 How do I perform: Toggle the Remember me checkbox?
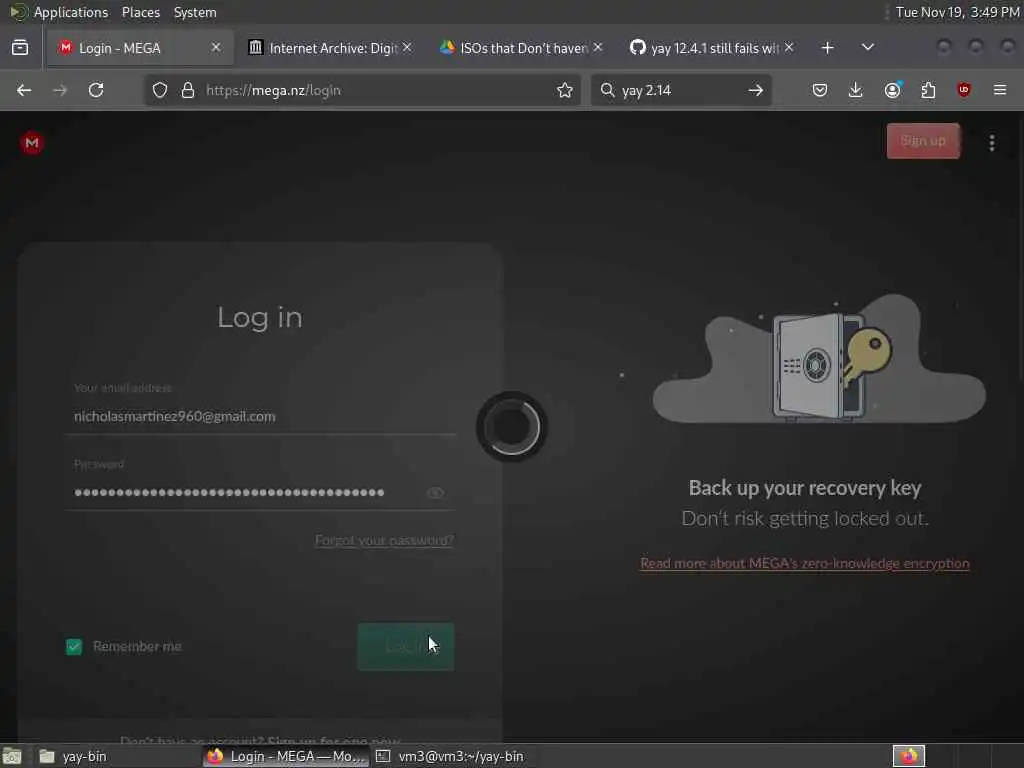click(74, 647)
